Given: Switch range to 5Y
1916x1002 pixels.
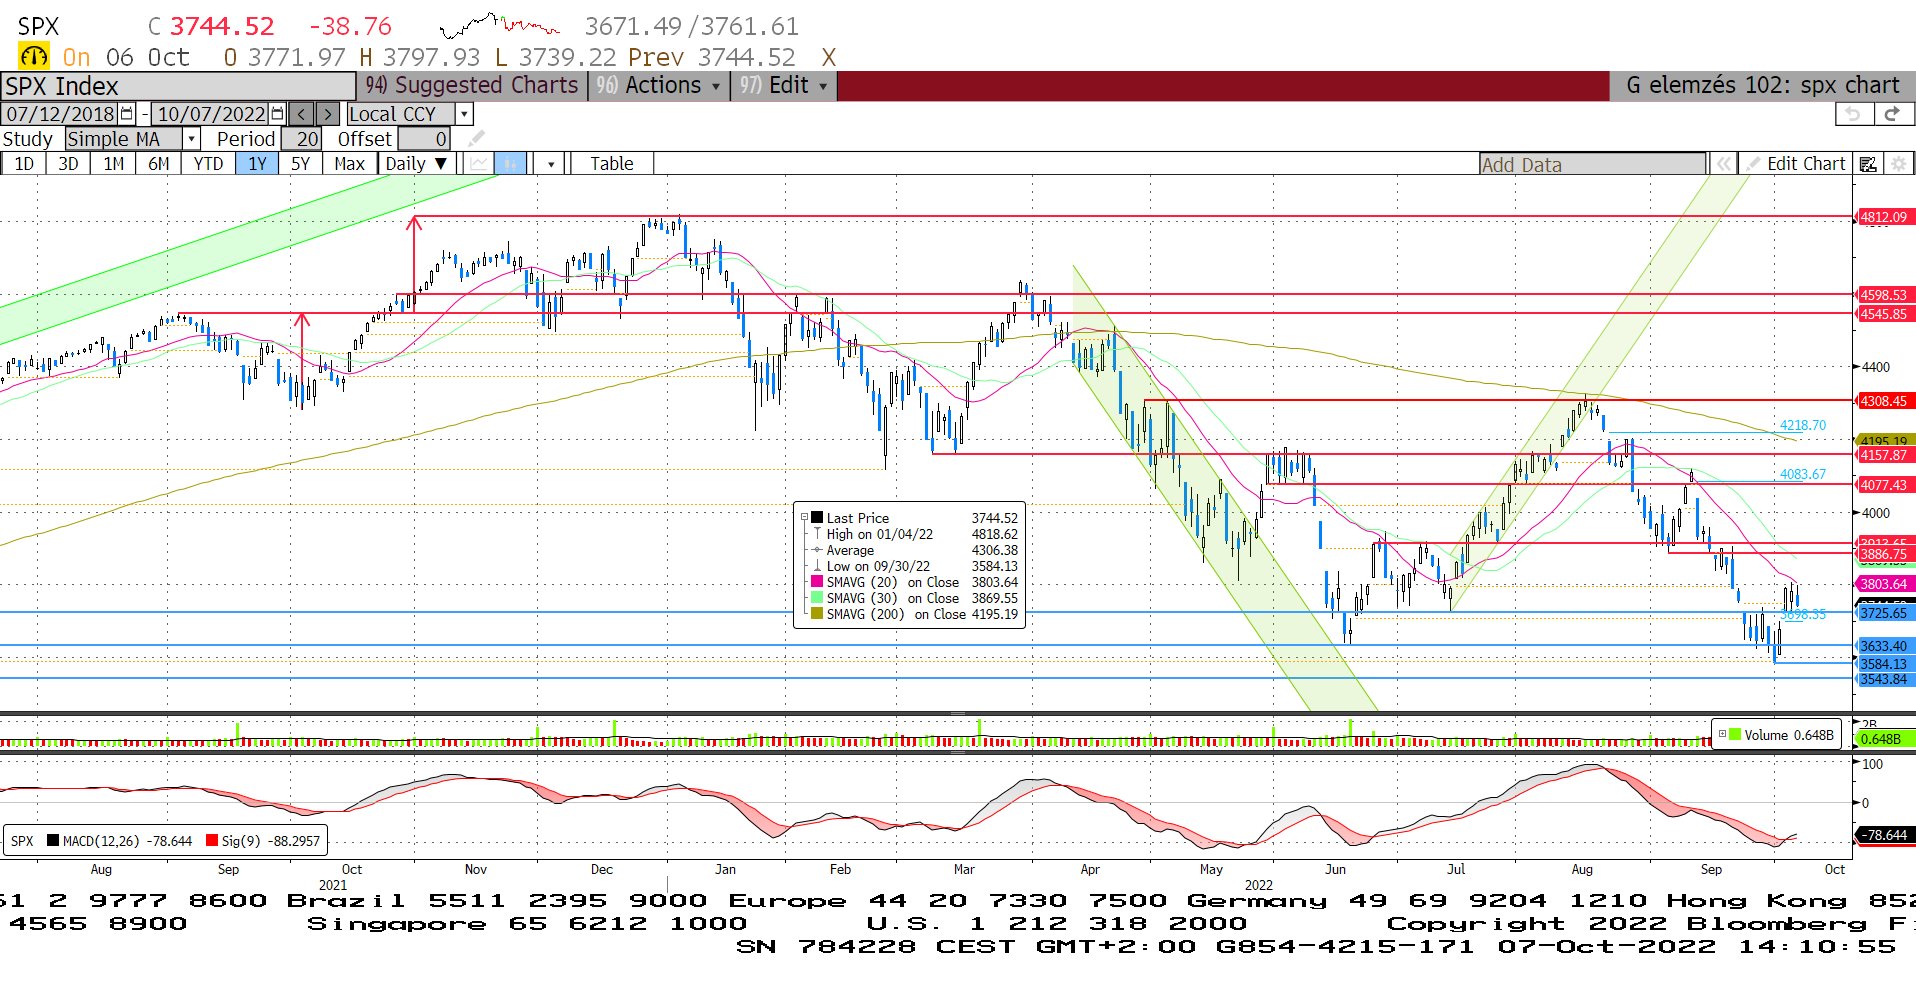Looking at the screenshot, I should [x=300, y=164].
